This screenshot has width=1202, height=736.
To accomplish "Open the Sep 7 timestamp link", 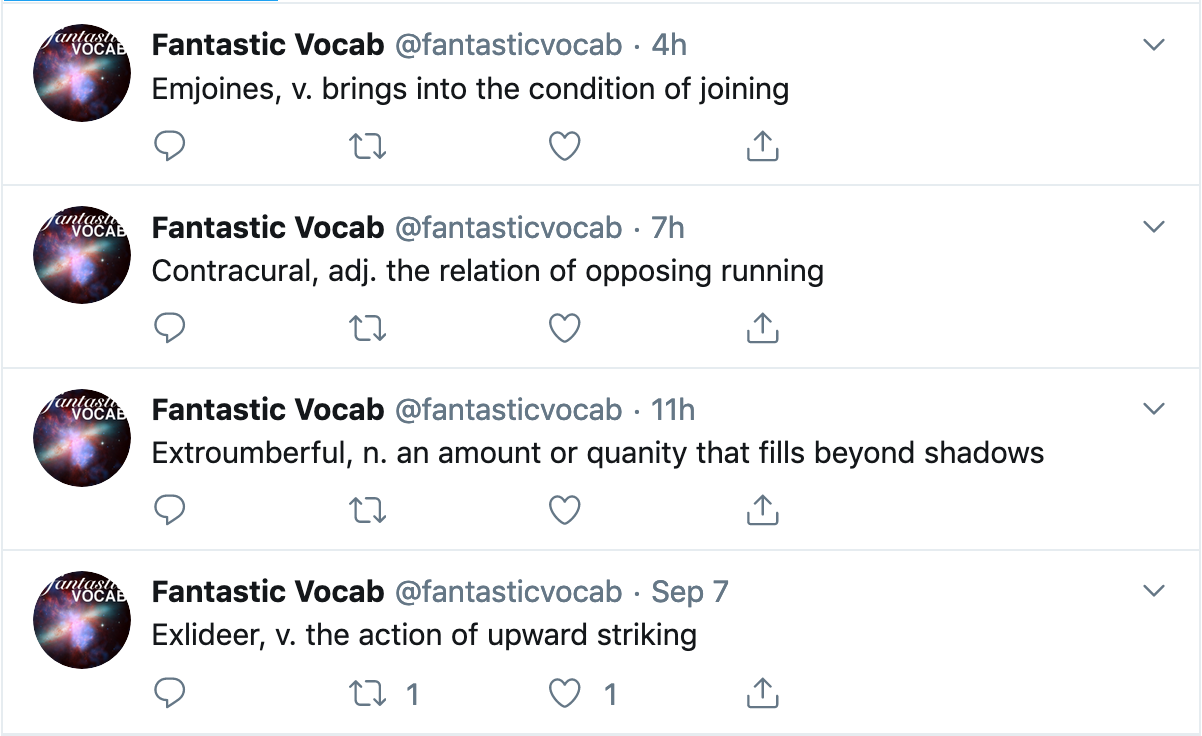I will pyautogui.click(x=690, y=592).
